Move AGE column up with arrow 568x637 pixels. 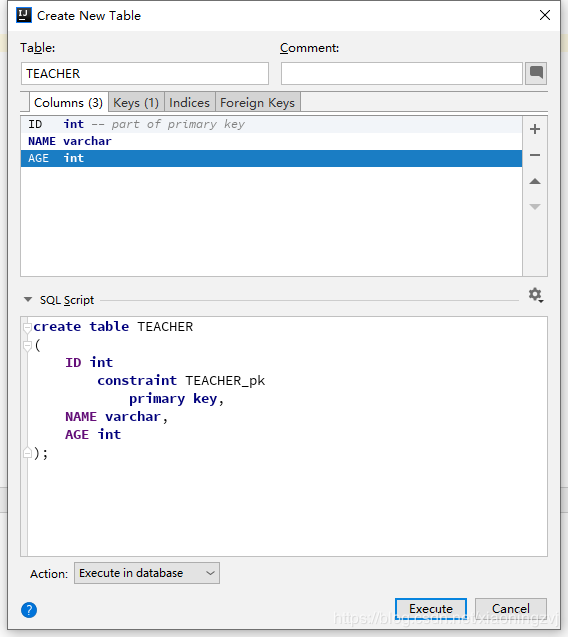(x=535, y=181)
